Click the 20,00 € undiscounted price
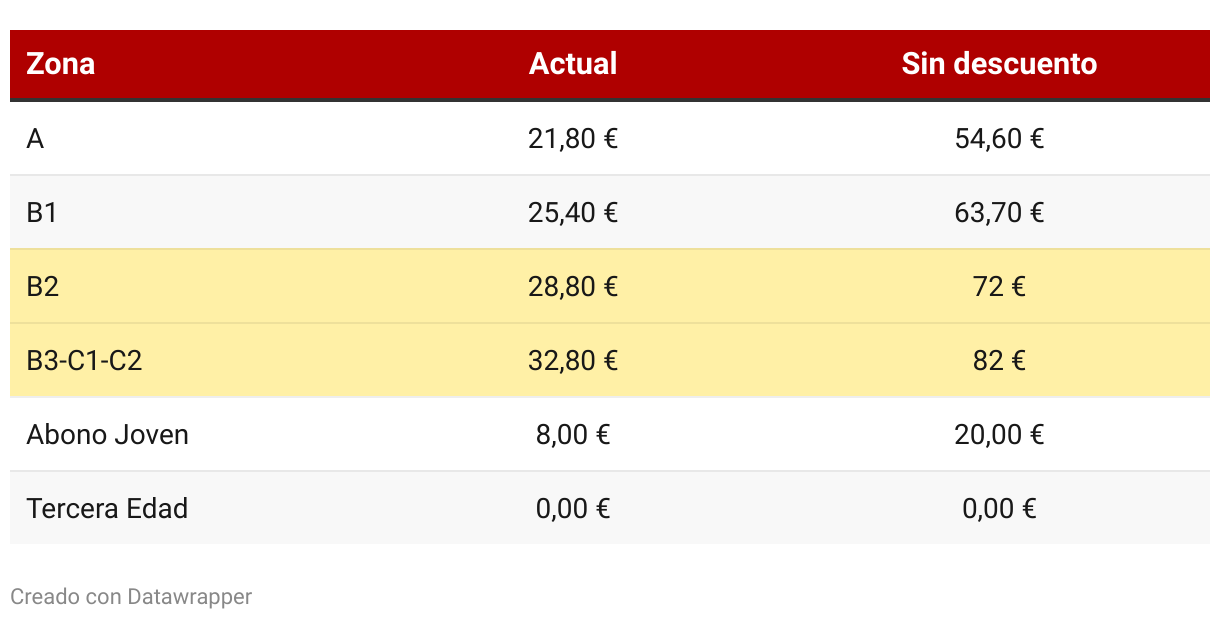The width and height of the screenshot is (1220, 620). tap(999, 435)
